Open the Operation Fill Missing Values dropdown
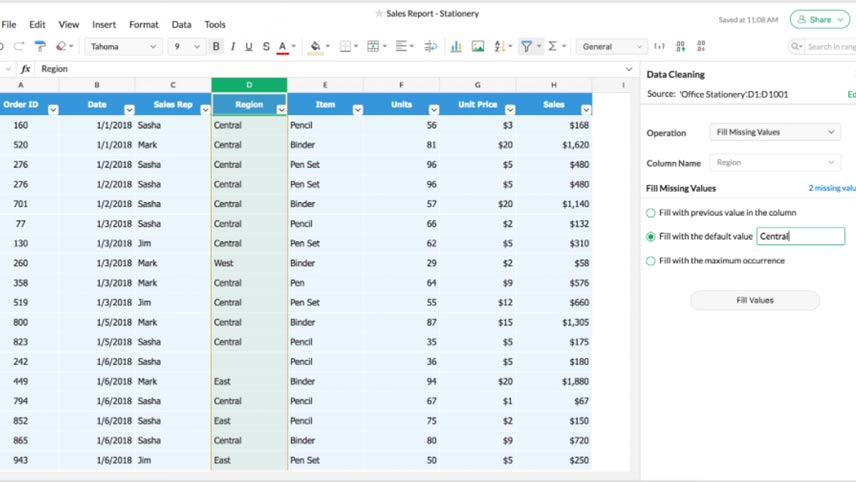This screenshot has height=482, width=856. (x=775, y=132)
